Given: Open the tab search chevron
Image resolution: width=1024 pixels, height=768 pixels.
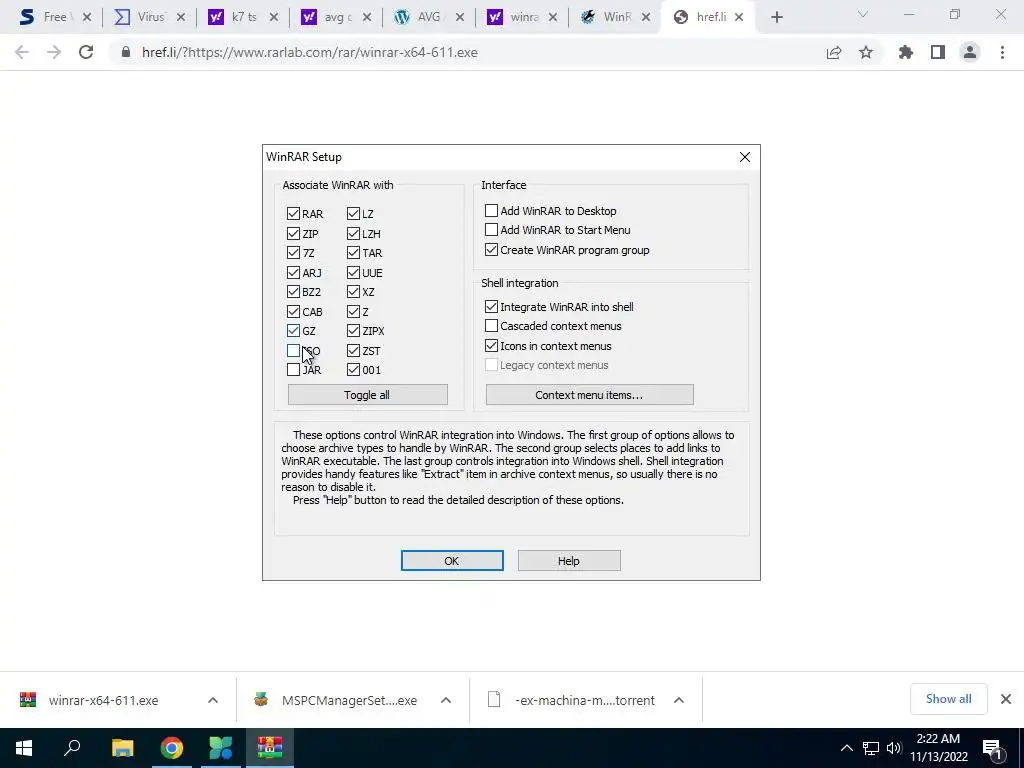Looking at the screenshot, I should click(863, 14).
